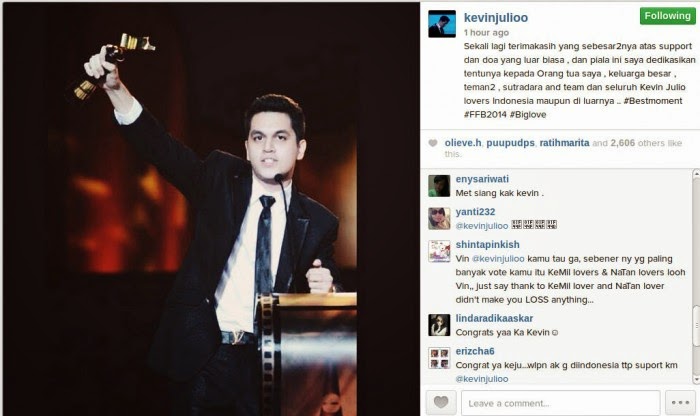Image resolution: width=700 pixels, height=416 pixels.
Task: Click the award ceremony photo
Action: [x=211, y=209]
